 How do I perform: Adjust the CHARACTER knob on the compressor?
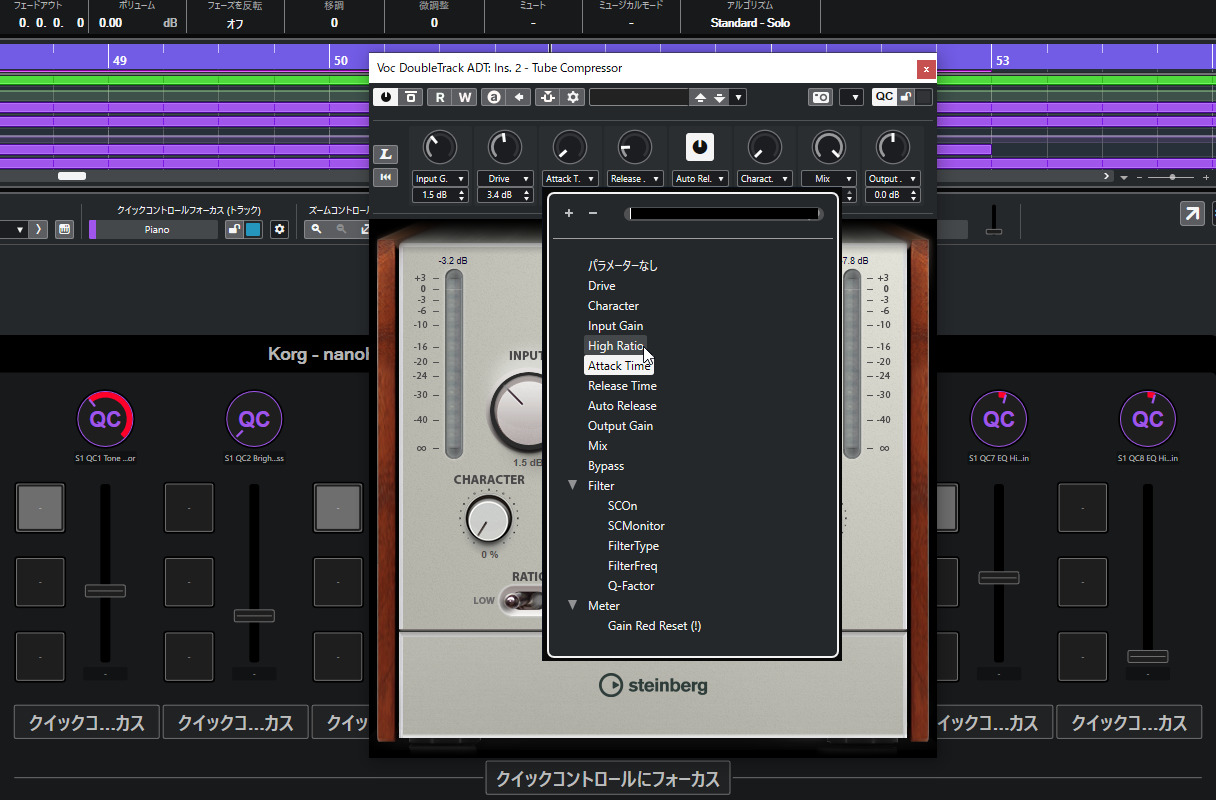[487, 520]
